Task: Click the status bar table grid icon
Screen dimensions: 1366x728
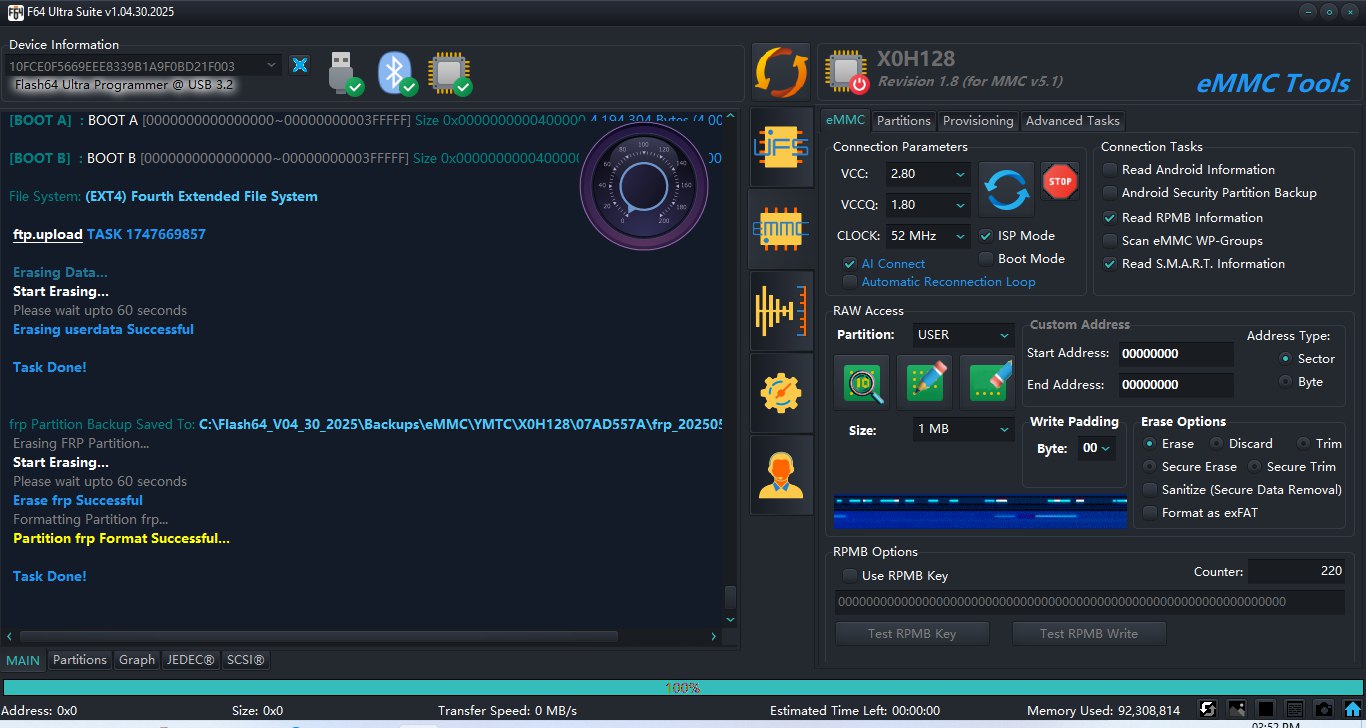Action: (1294, 709)
